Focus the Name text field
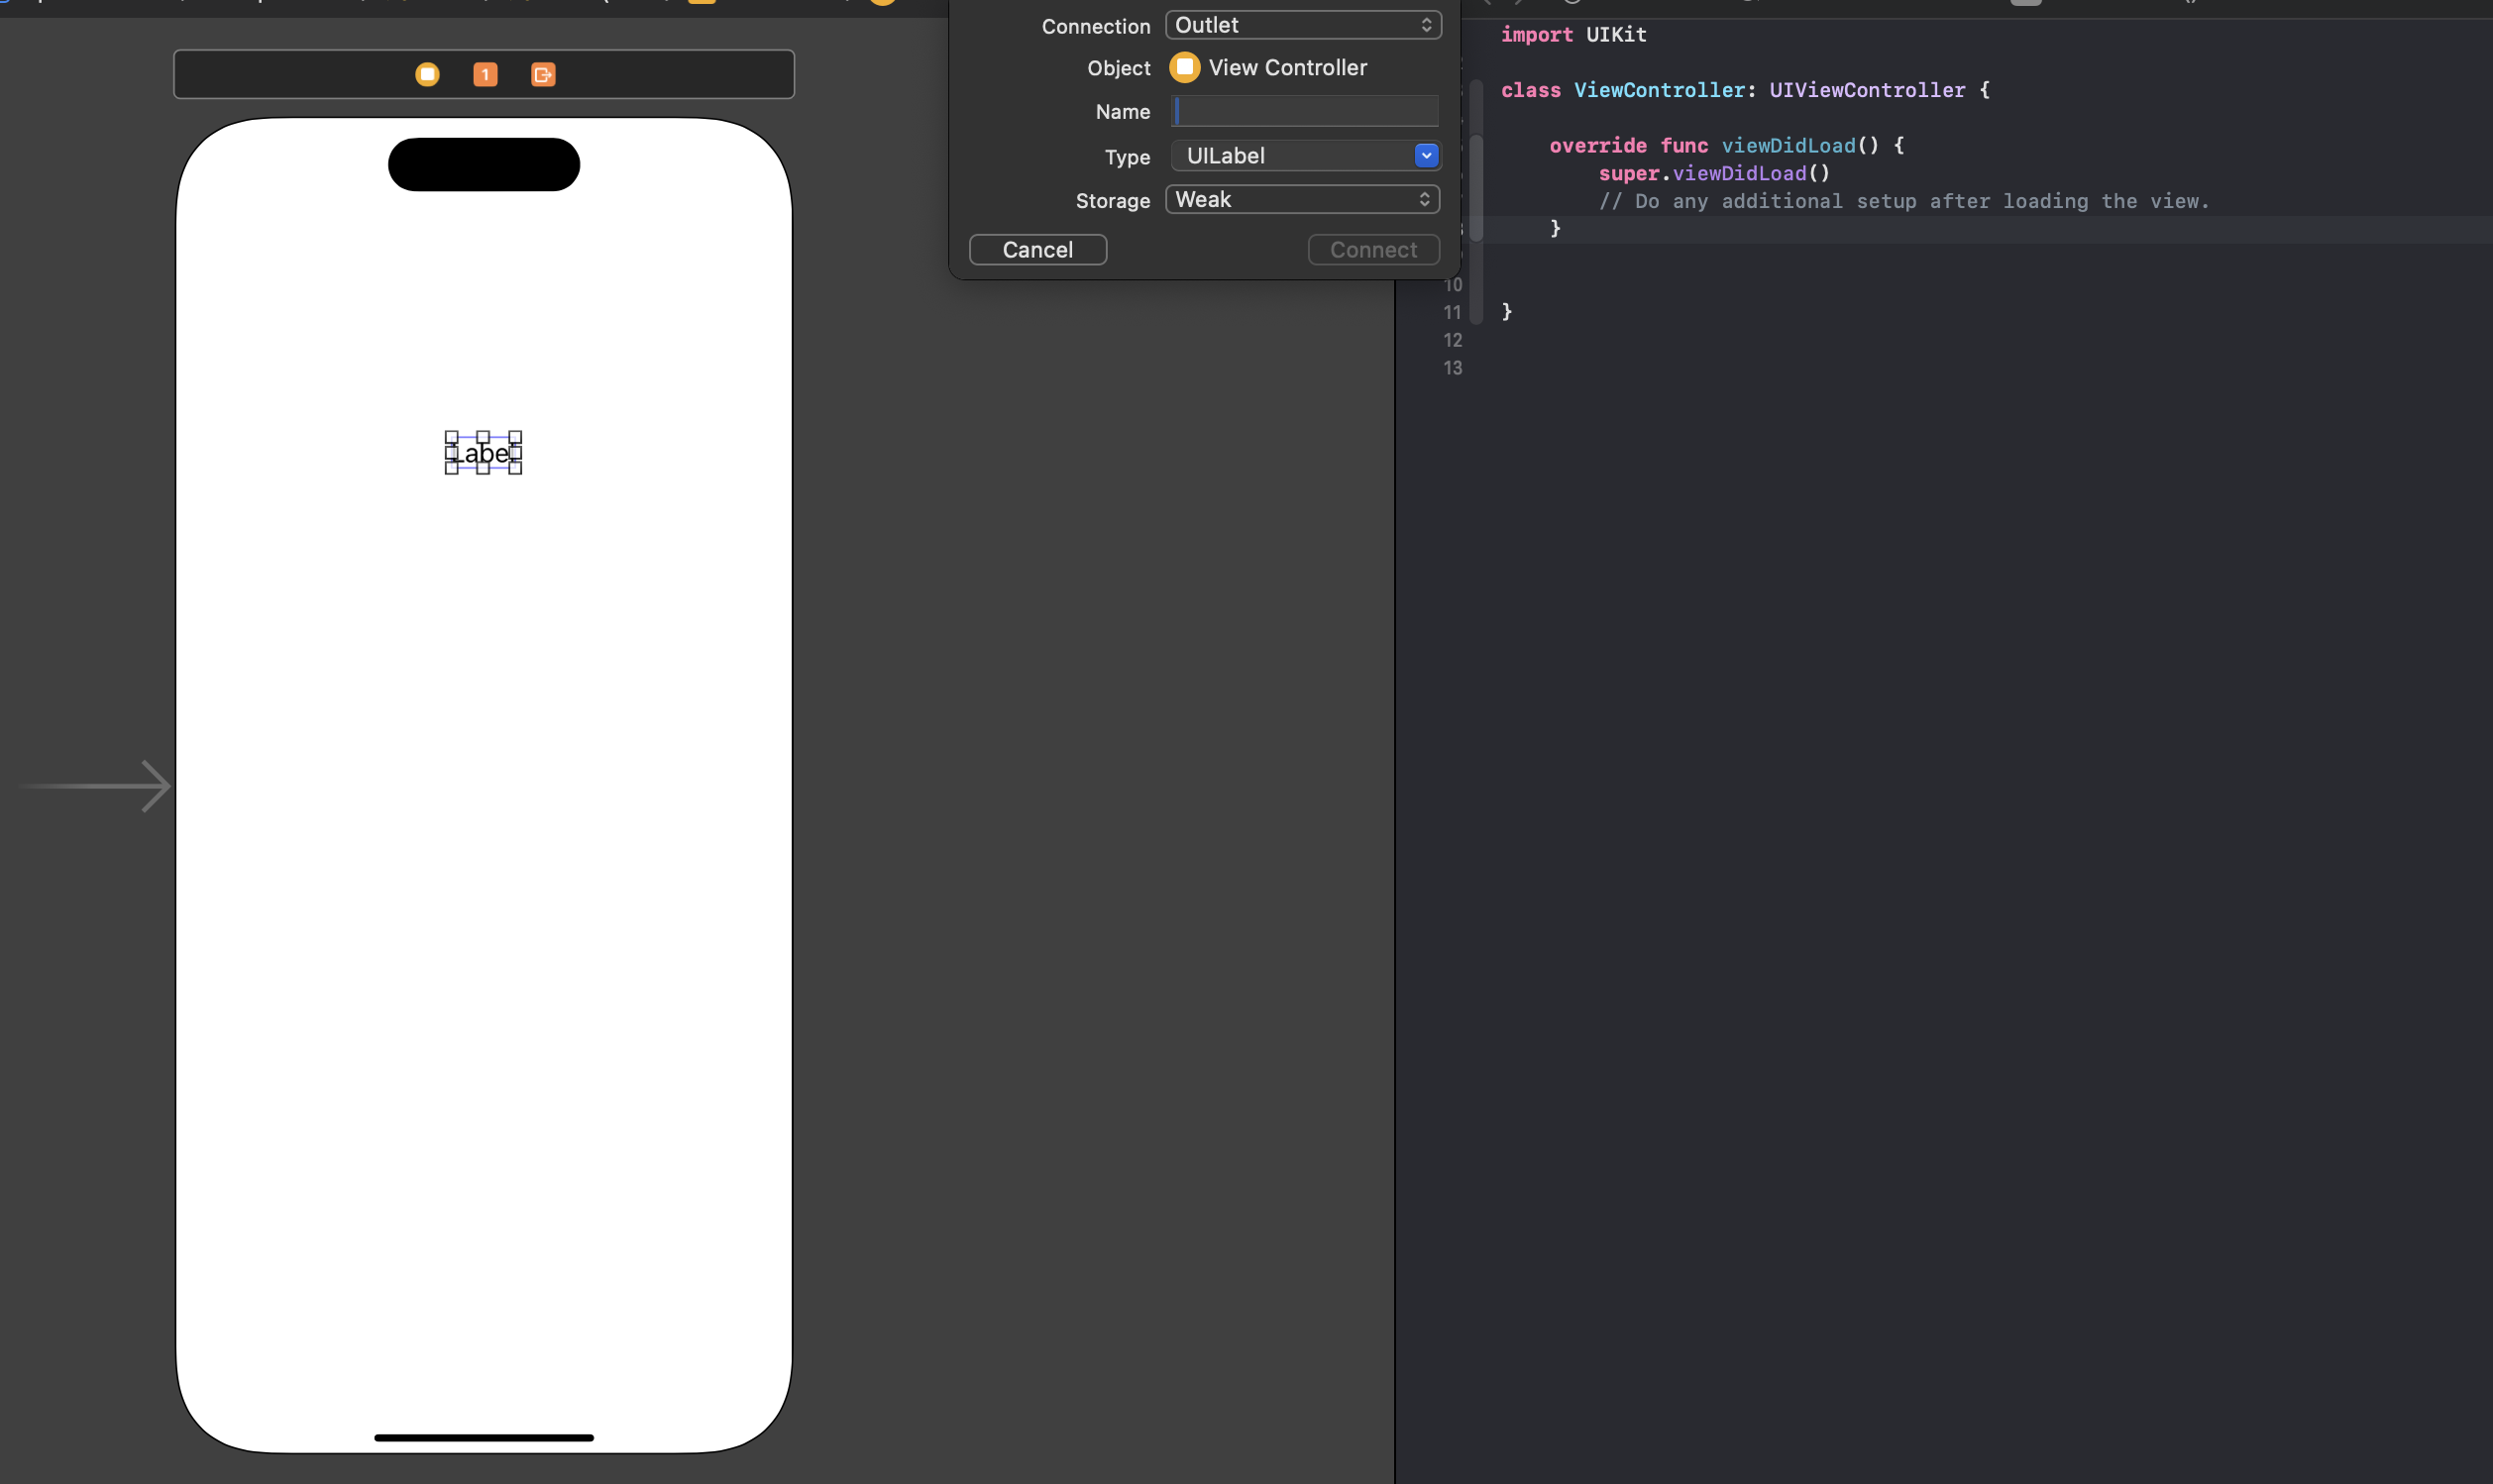Viewport: 2493px width, 1484px height. click(1304, 111)
